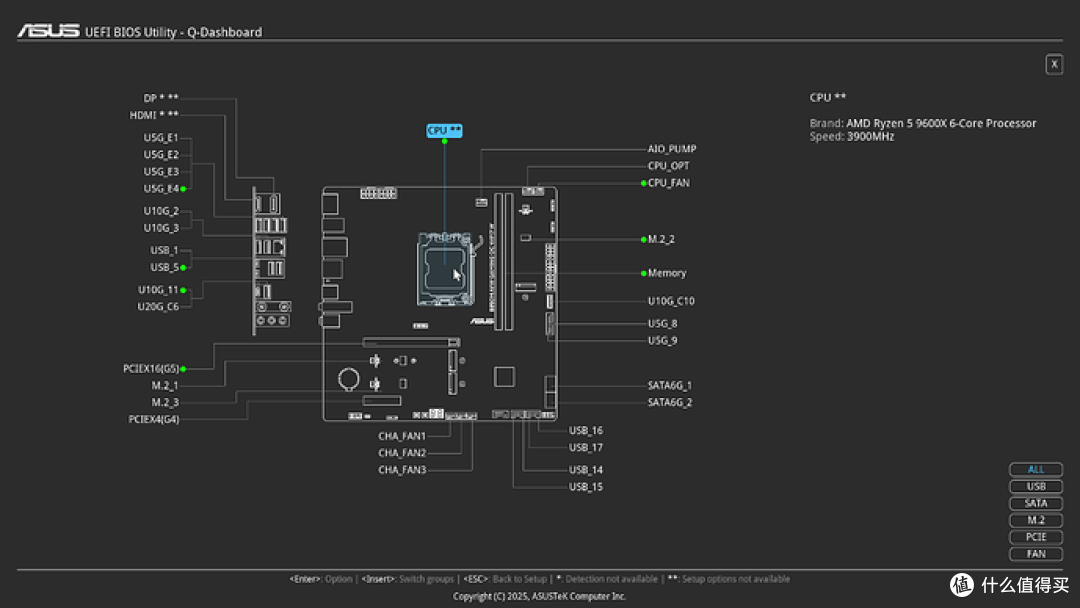Filter components by SATA group
This screenshot has width=1080, height=608.
click(1036, 503)
